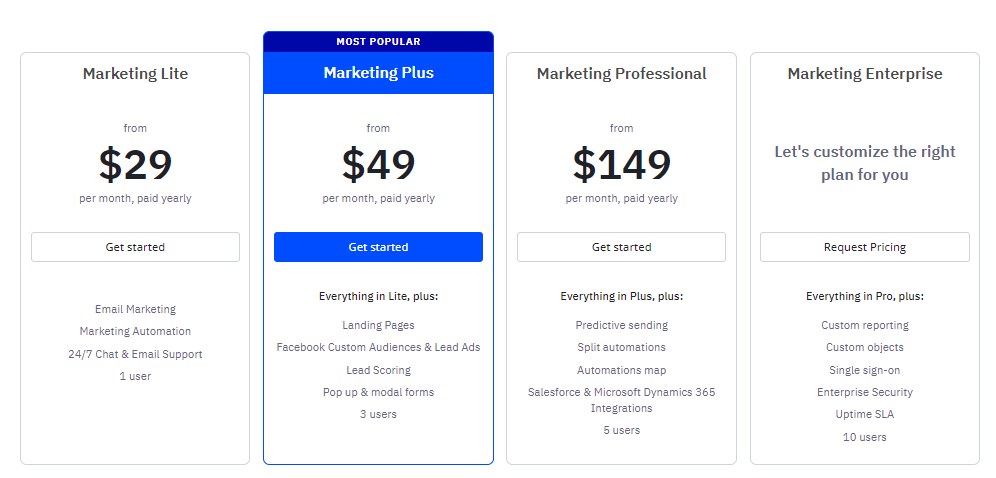Viewport: 996px width, 478px height.
Task: Click Let's customize the right plan text
Action: pos(865,163)
